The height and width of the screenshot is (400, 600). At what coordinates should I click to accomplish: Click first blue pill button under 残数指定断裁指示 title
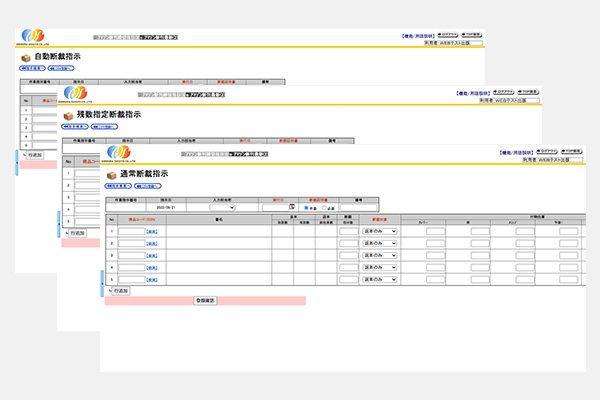(75, 127)
